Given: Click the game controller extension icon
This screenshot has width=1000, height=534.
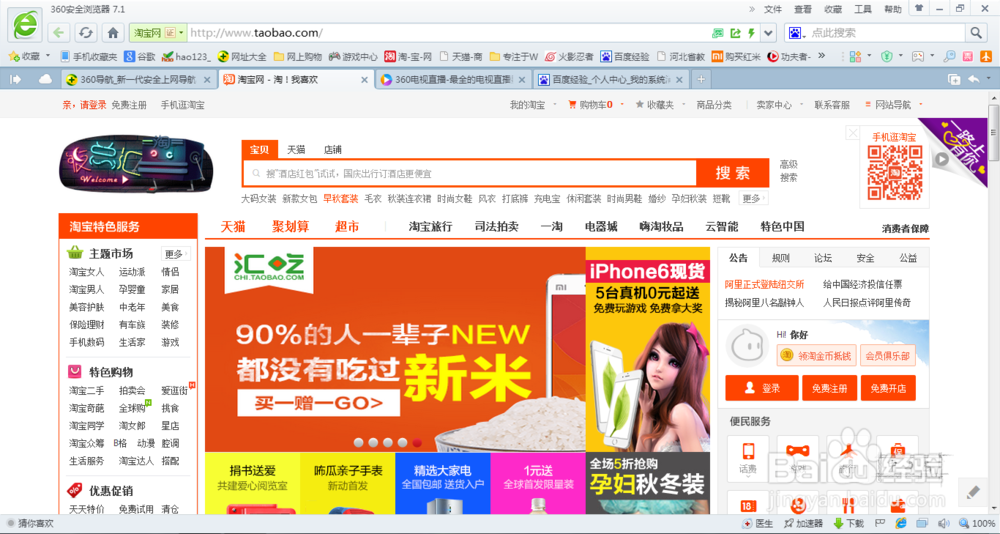Looking at the screenshot, I should pos(918,56).
